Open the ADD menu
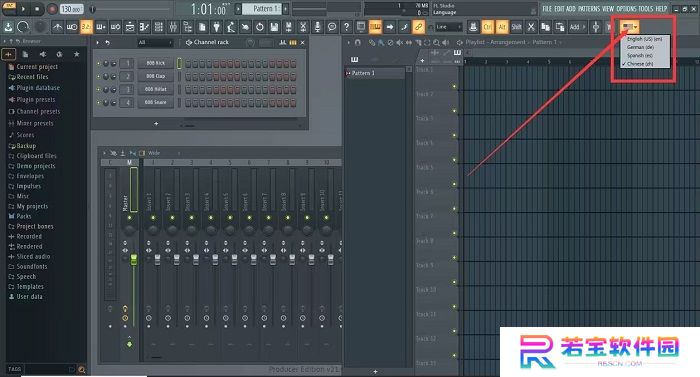The image size is (700, 377). [571, 8]
